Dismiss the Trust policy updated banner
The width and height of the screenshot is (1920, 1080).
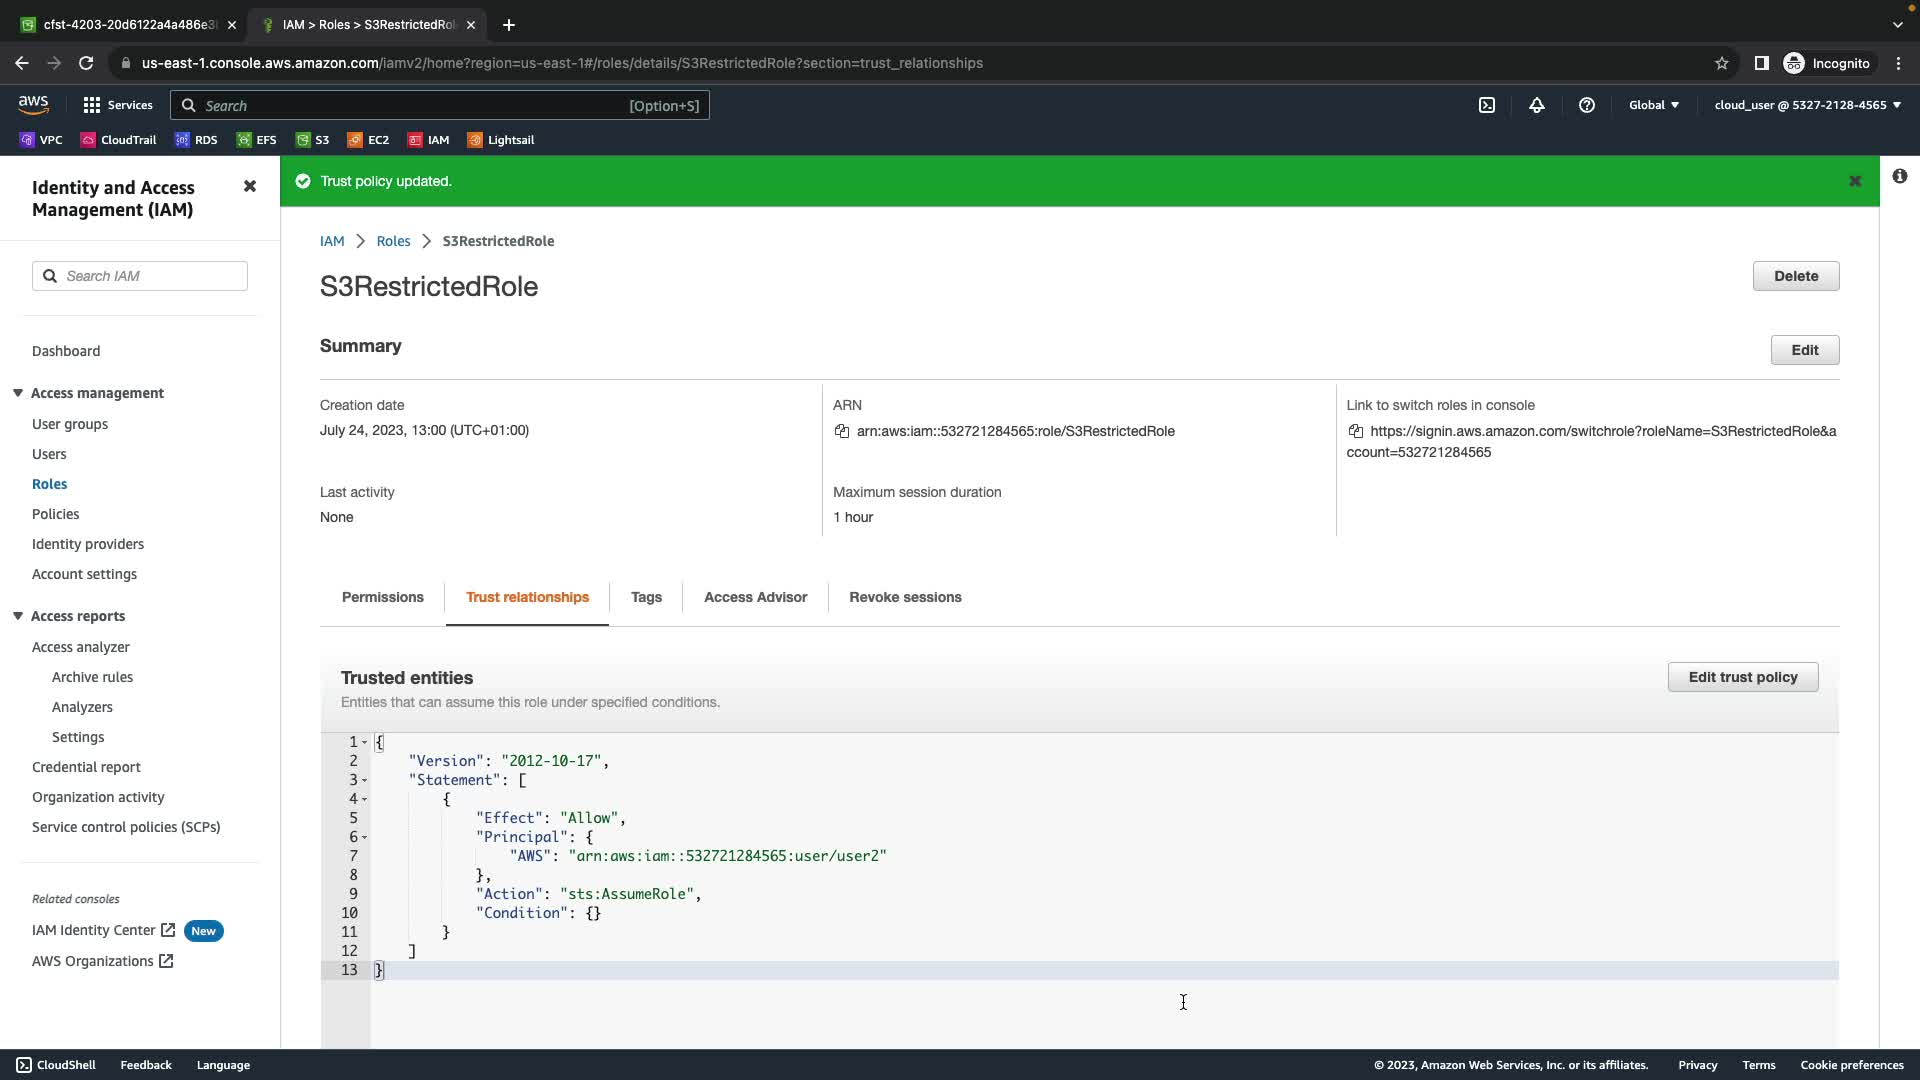(x=1855, y=181)
